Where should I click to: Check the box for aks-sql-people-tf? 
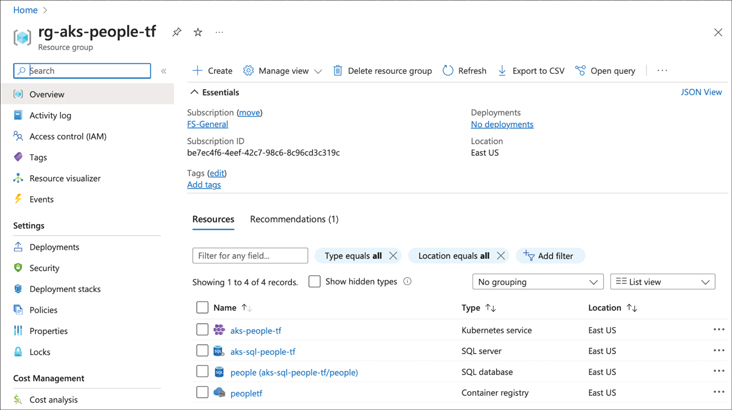(x=202, y=351)
